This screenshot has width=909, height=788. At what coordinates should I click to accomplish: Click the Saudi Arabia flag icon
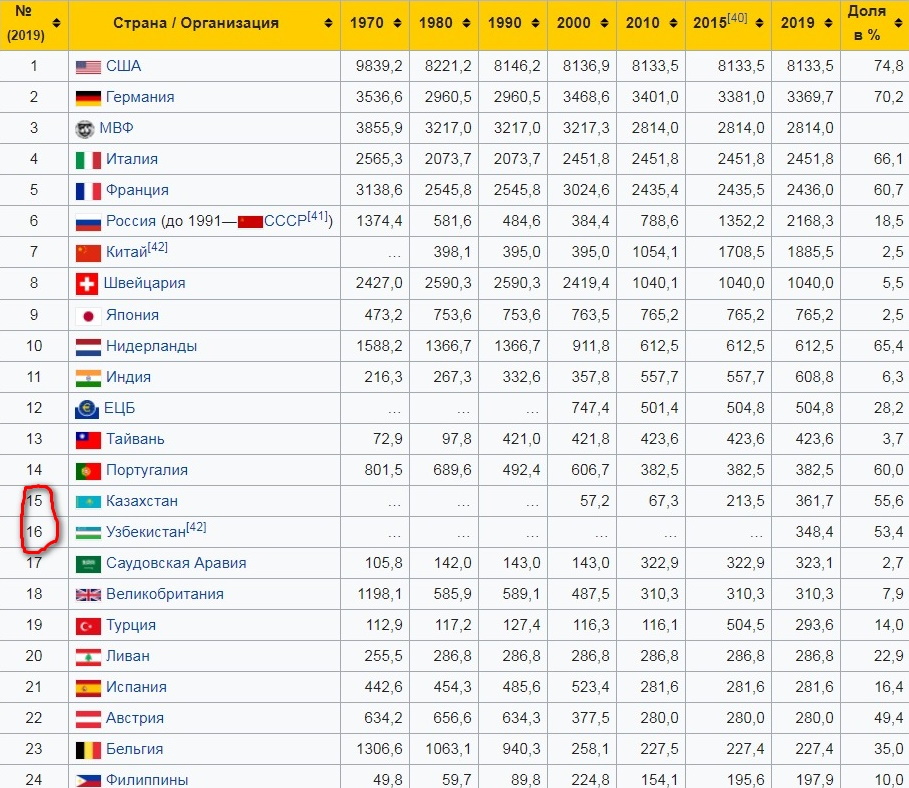[x=89, y=563]
